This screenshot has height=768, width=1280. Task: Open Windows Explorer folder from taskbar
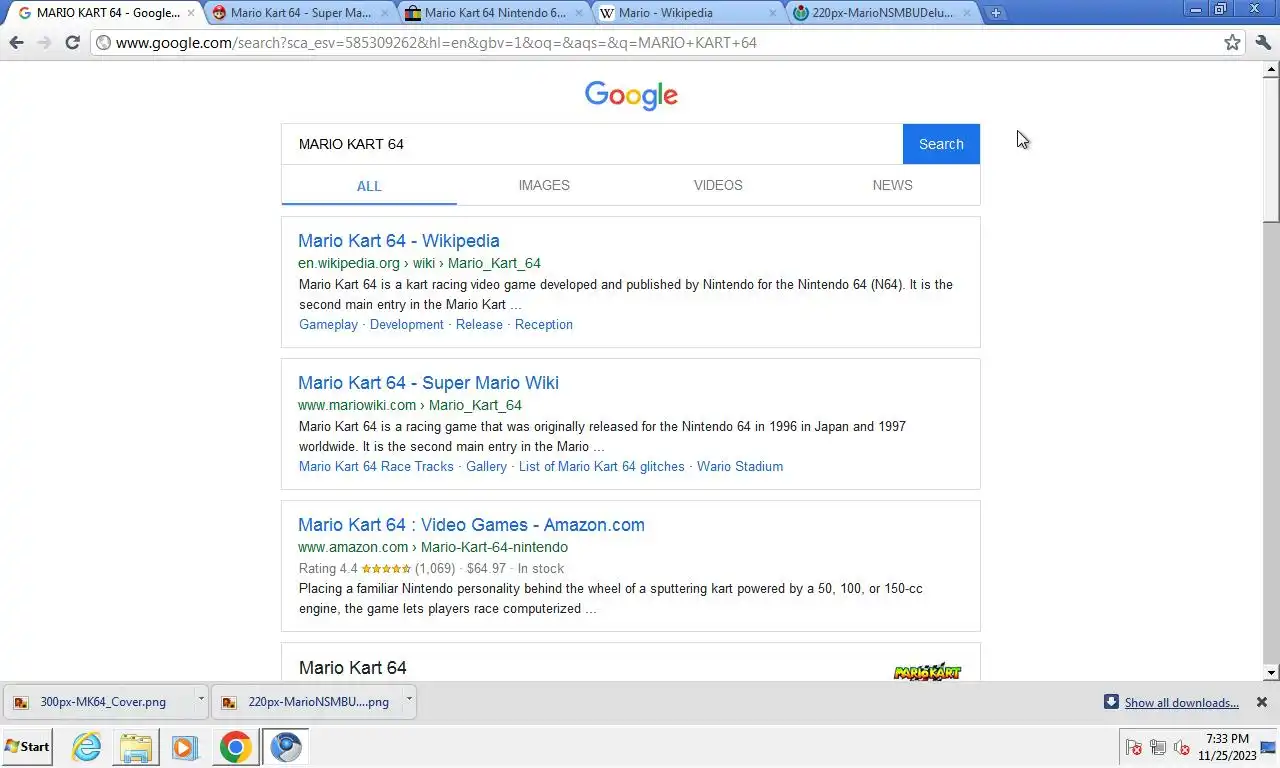(x=136, y=747)
